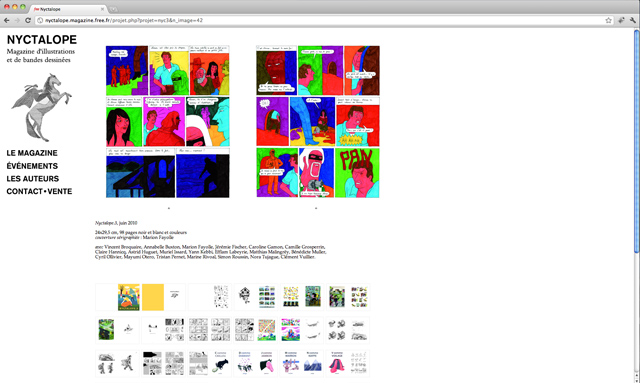The height and width of the screenshot is (383, 640).
Task: Open the LE MAGAZINE menu item
Action: (x=32, y=153)
